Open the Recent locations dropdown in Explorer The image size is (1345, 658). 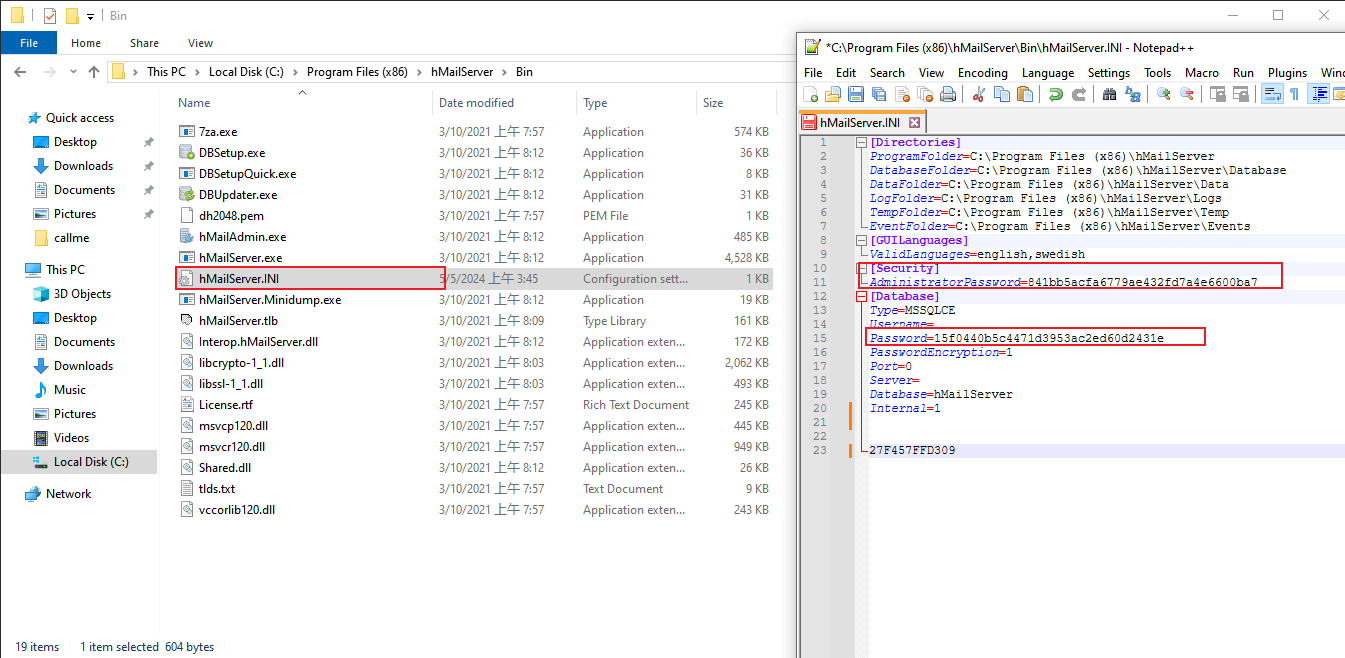click(73, 72)
